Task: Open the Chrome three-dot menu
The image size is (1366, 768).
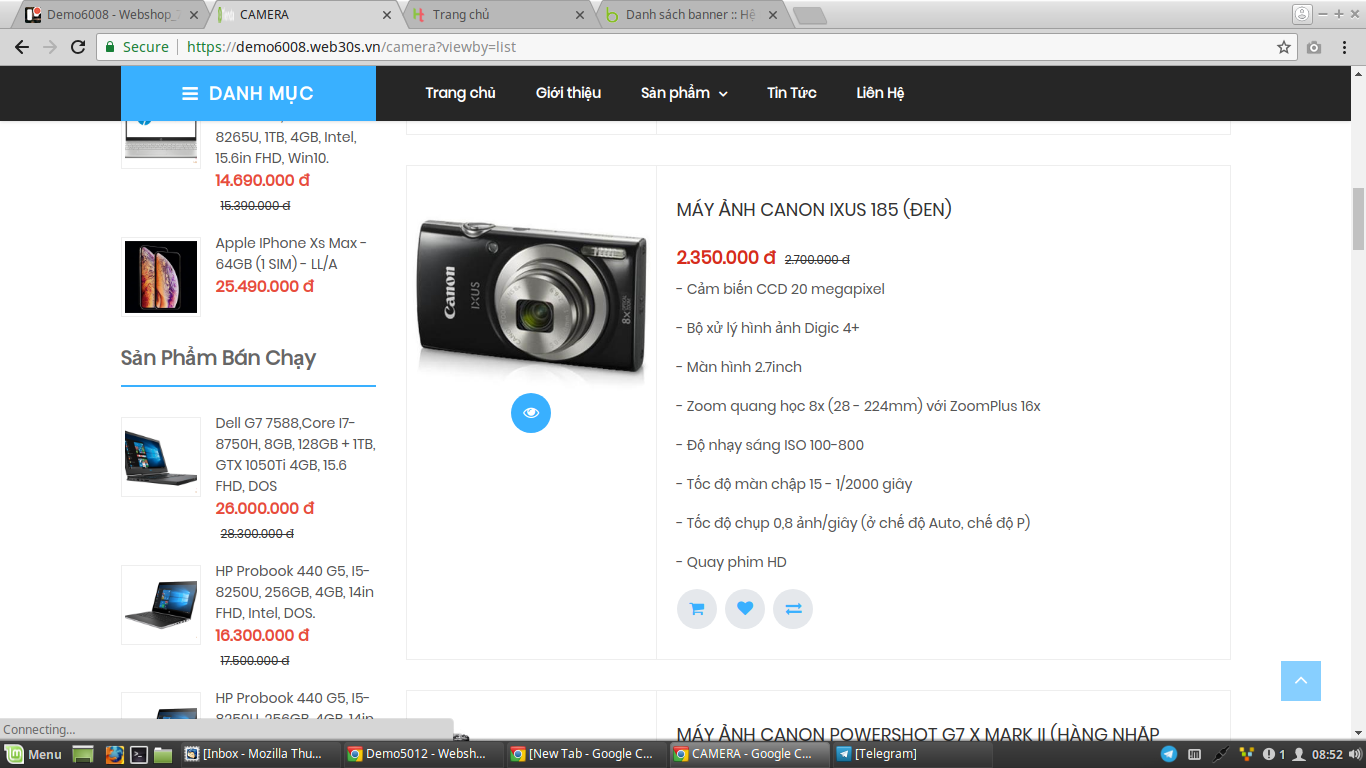Action: click(x=1344, y=47)
